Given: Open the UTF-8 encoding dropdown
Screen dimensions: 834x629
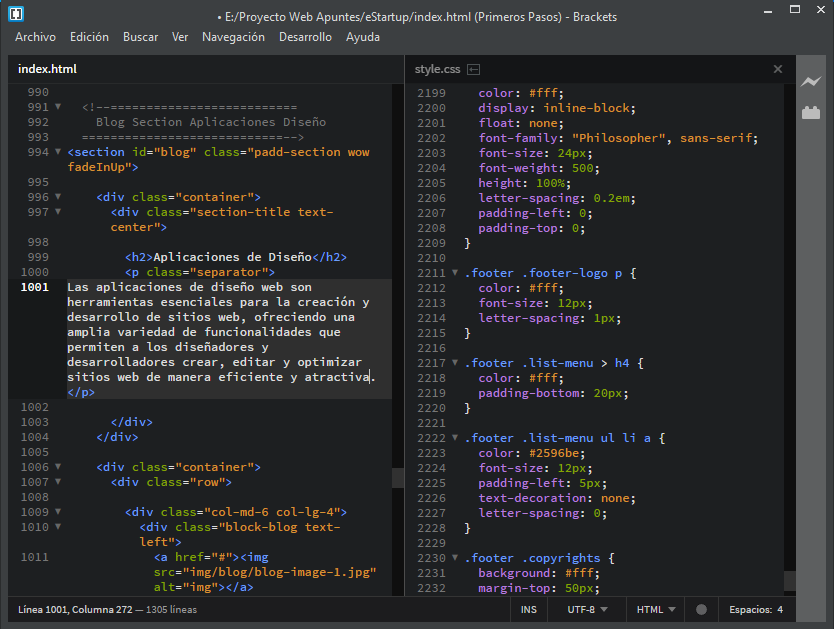Looking at the screenshot, I should click(x=587, y=609).
